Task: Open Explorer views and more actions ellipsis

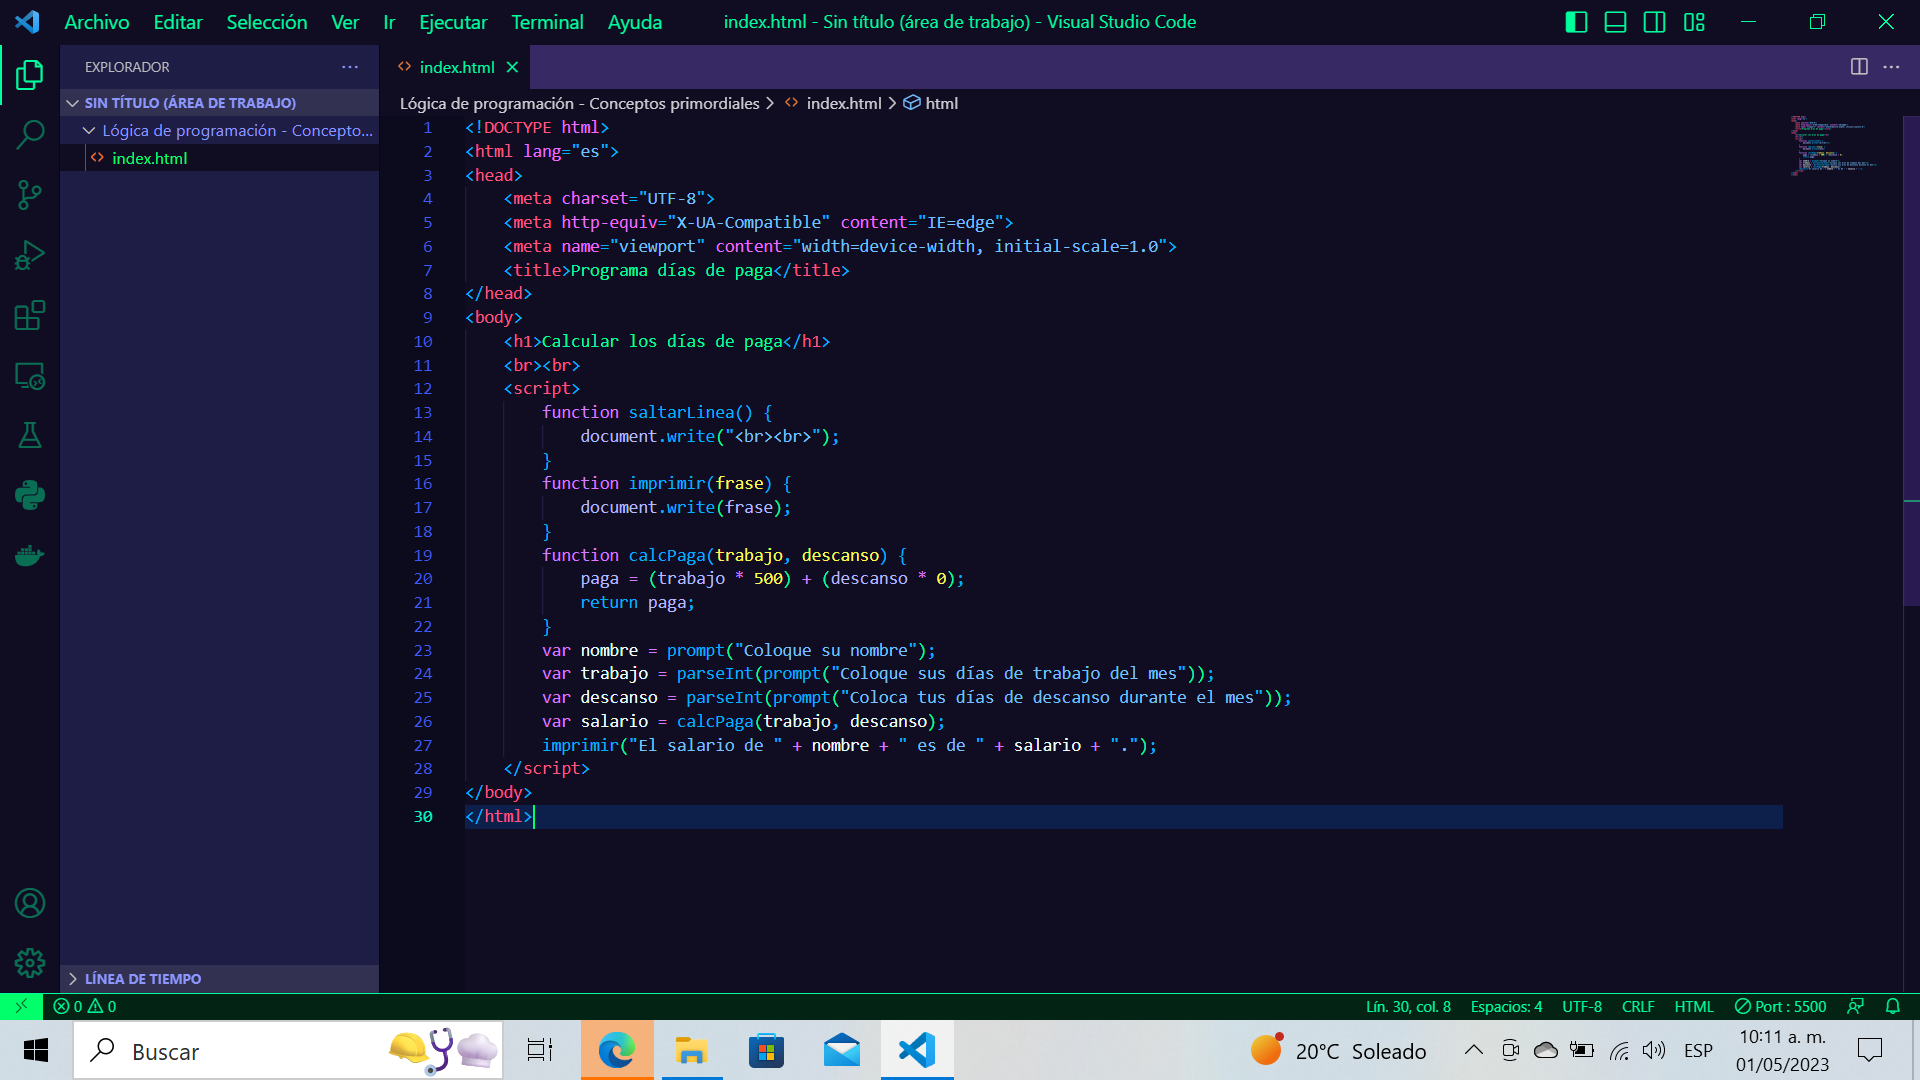Action: point(350,67)
